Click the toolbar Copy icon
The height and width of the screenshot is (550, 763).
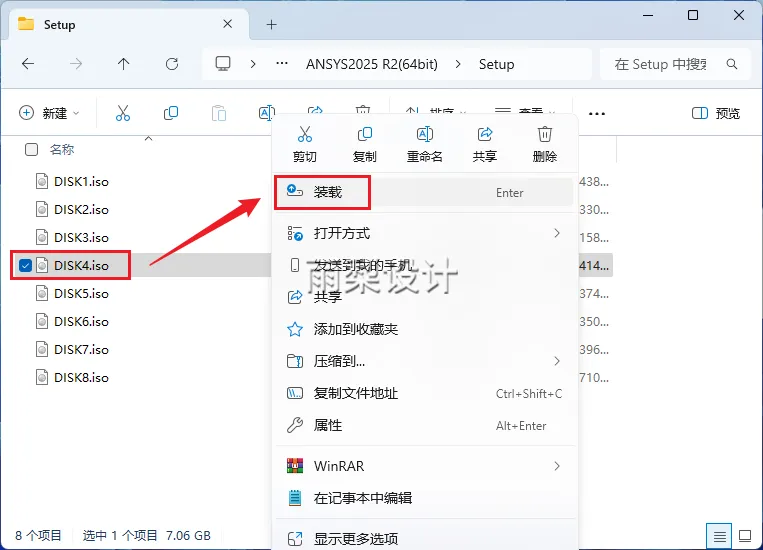click(171, 113)
